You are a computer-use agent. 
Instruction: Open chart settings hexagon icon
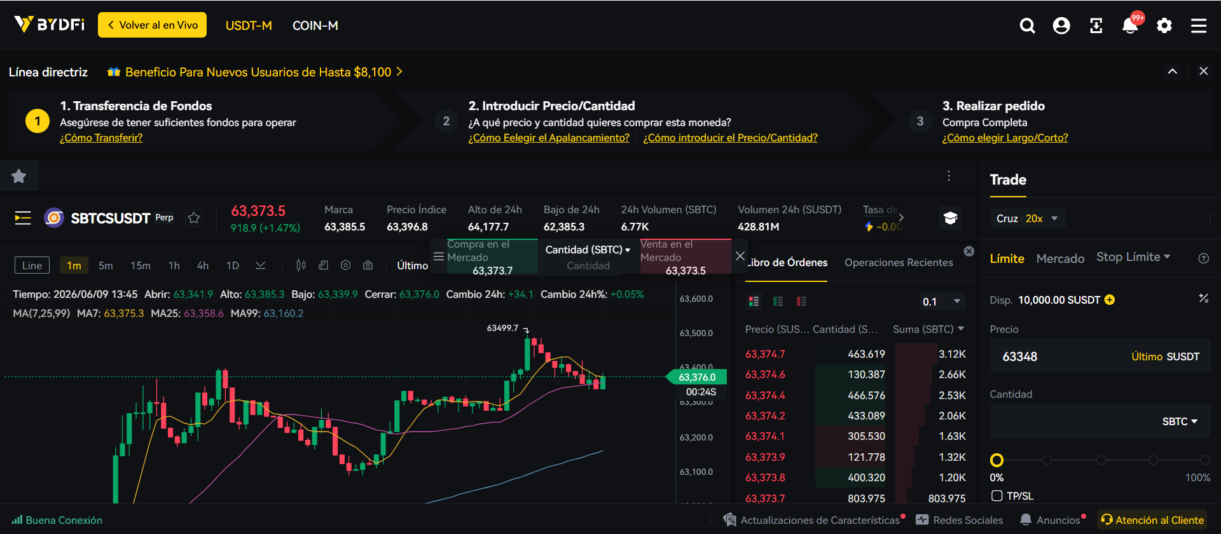(345, 265)
